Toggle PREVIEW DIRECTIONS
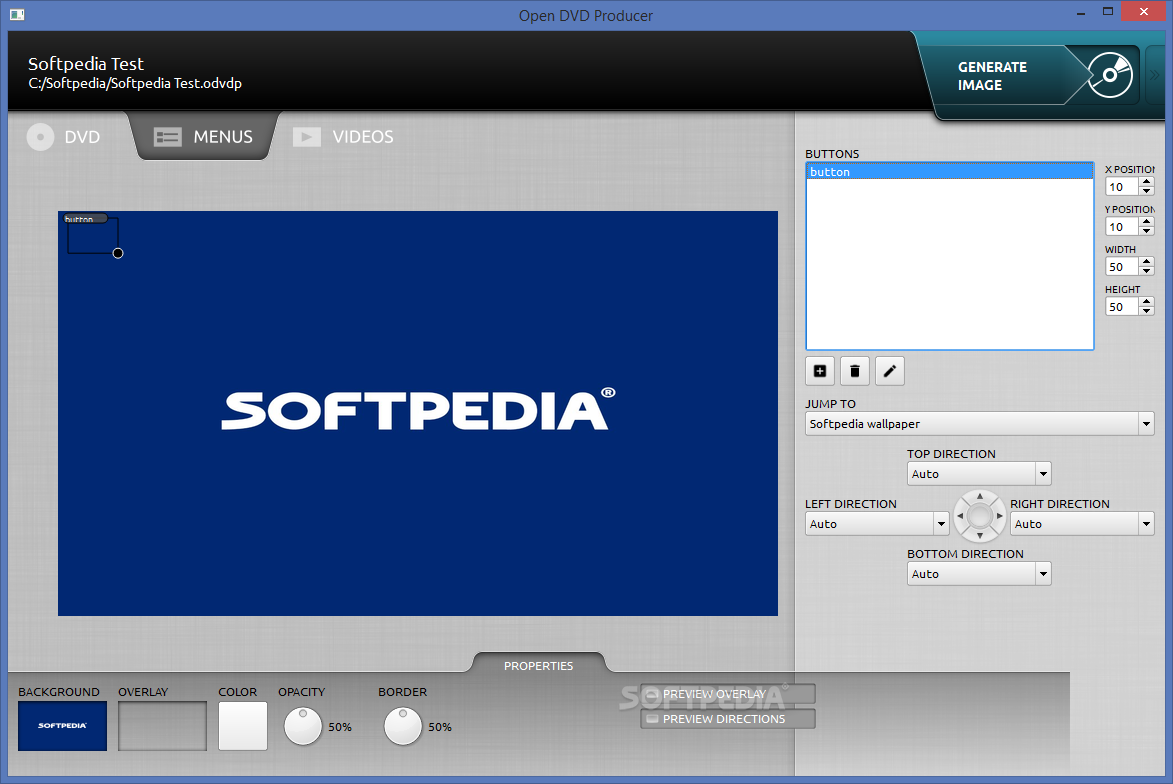 727,719
